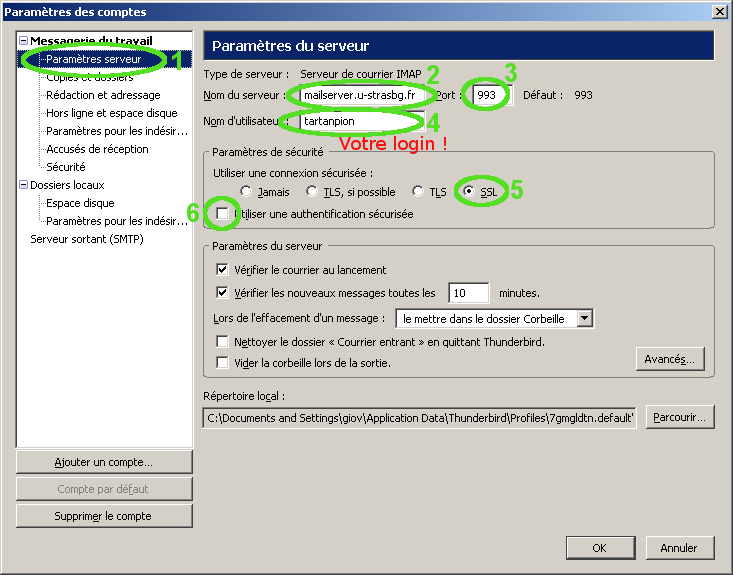The width and height of the screenshot is (733, 575).
Task: Enable Utiliser une authentification sécurisée checkbox
Action: 223,214
